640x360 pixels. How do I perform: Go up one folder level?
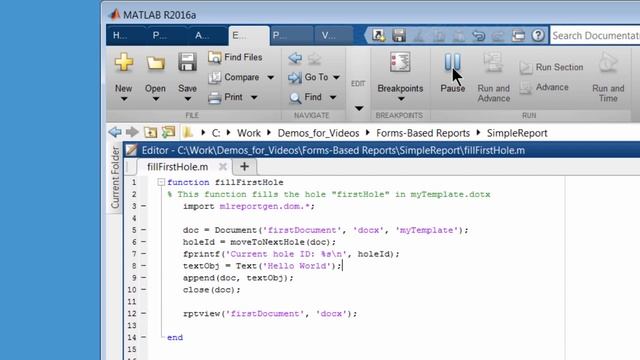[x=150, y=132]
